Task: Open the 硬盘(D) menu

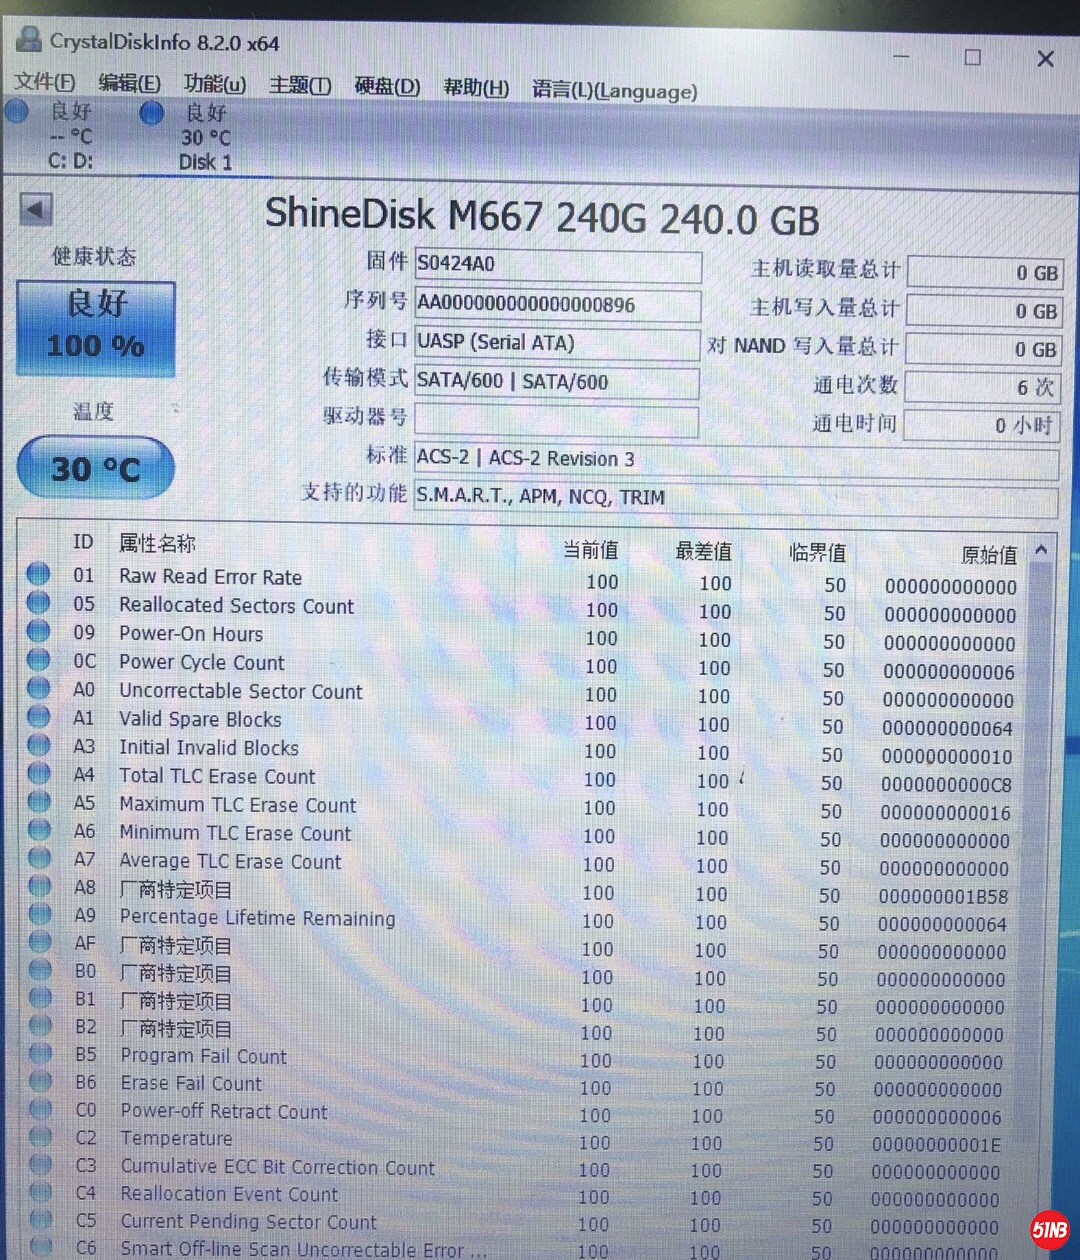Action: [x=387, y=86]
